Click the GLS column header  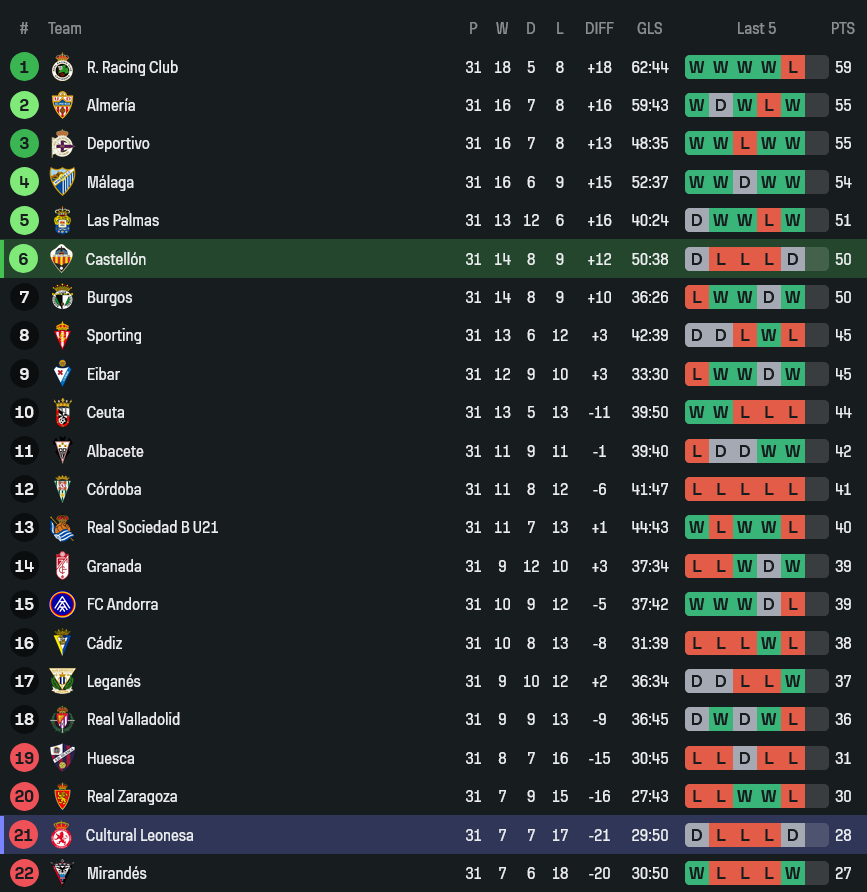(650, 28)
